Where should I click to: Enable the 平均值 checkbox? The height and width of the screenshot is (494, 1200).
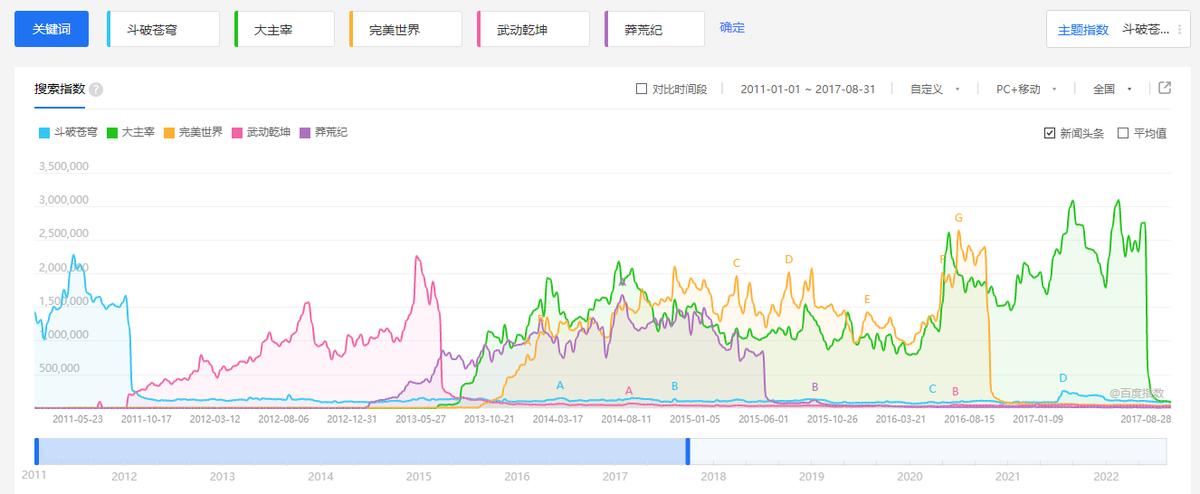(1123, 133)
